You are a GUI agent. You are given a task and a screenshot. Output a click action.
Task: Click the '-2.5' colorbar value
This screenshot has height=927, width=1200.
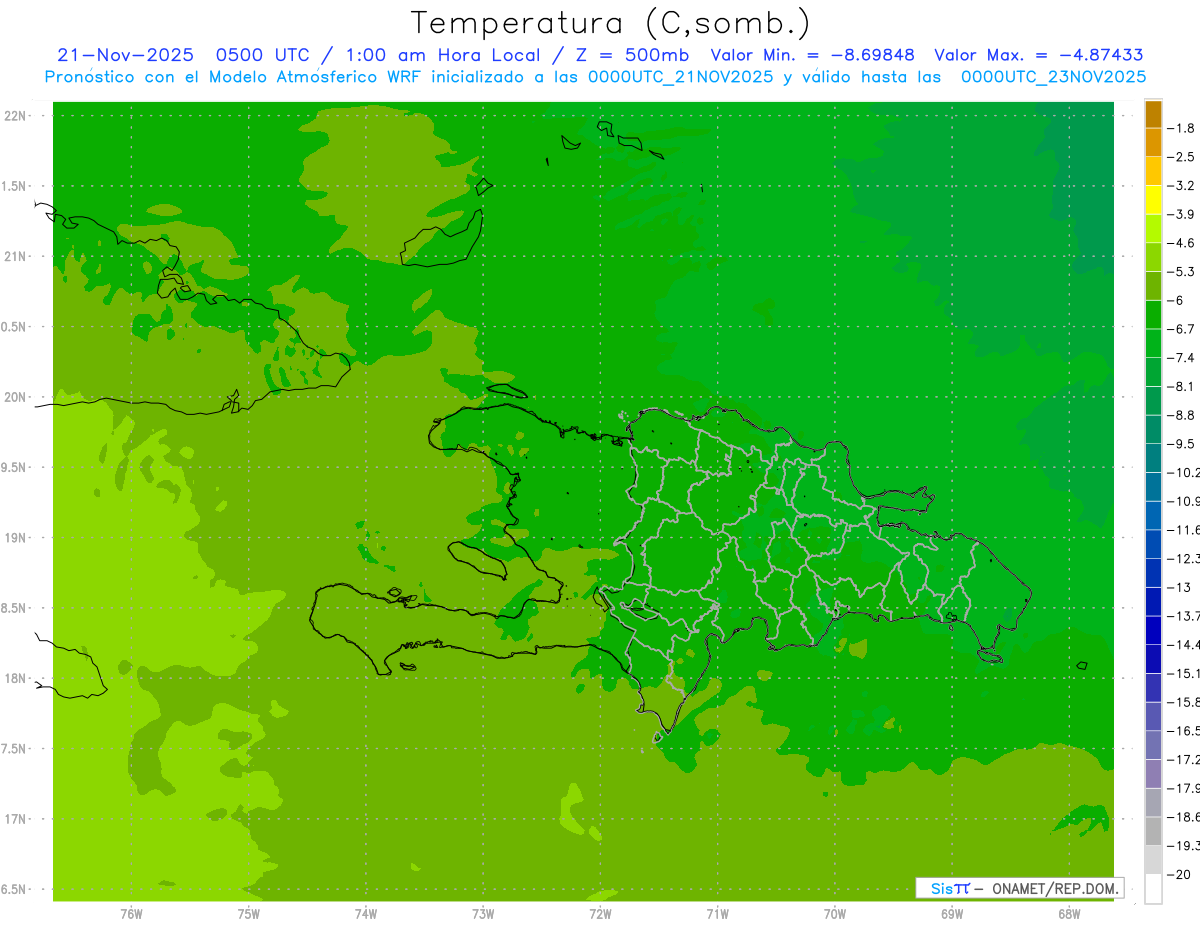(x=1182, y=157)
